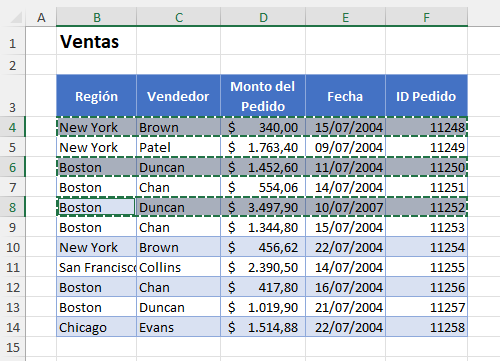Select amount cell $ 340,00
500x361 pixels.
pyautogui.click(x=263, y=127)
